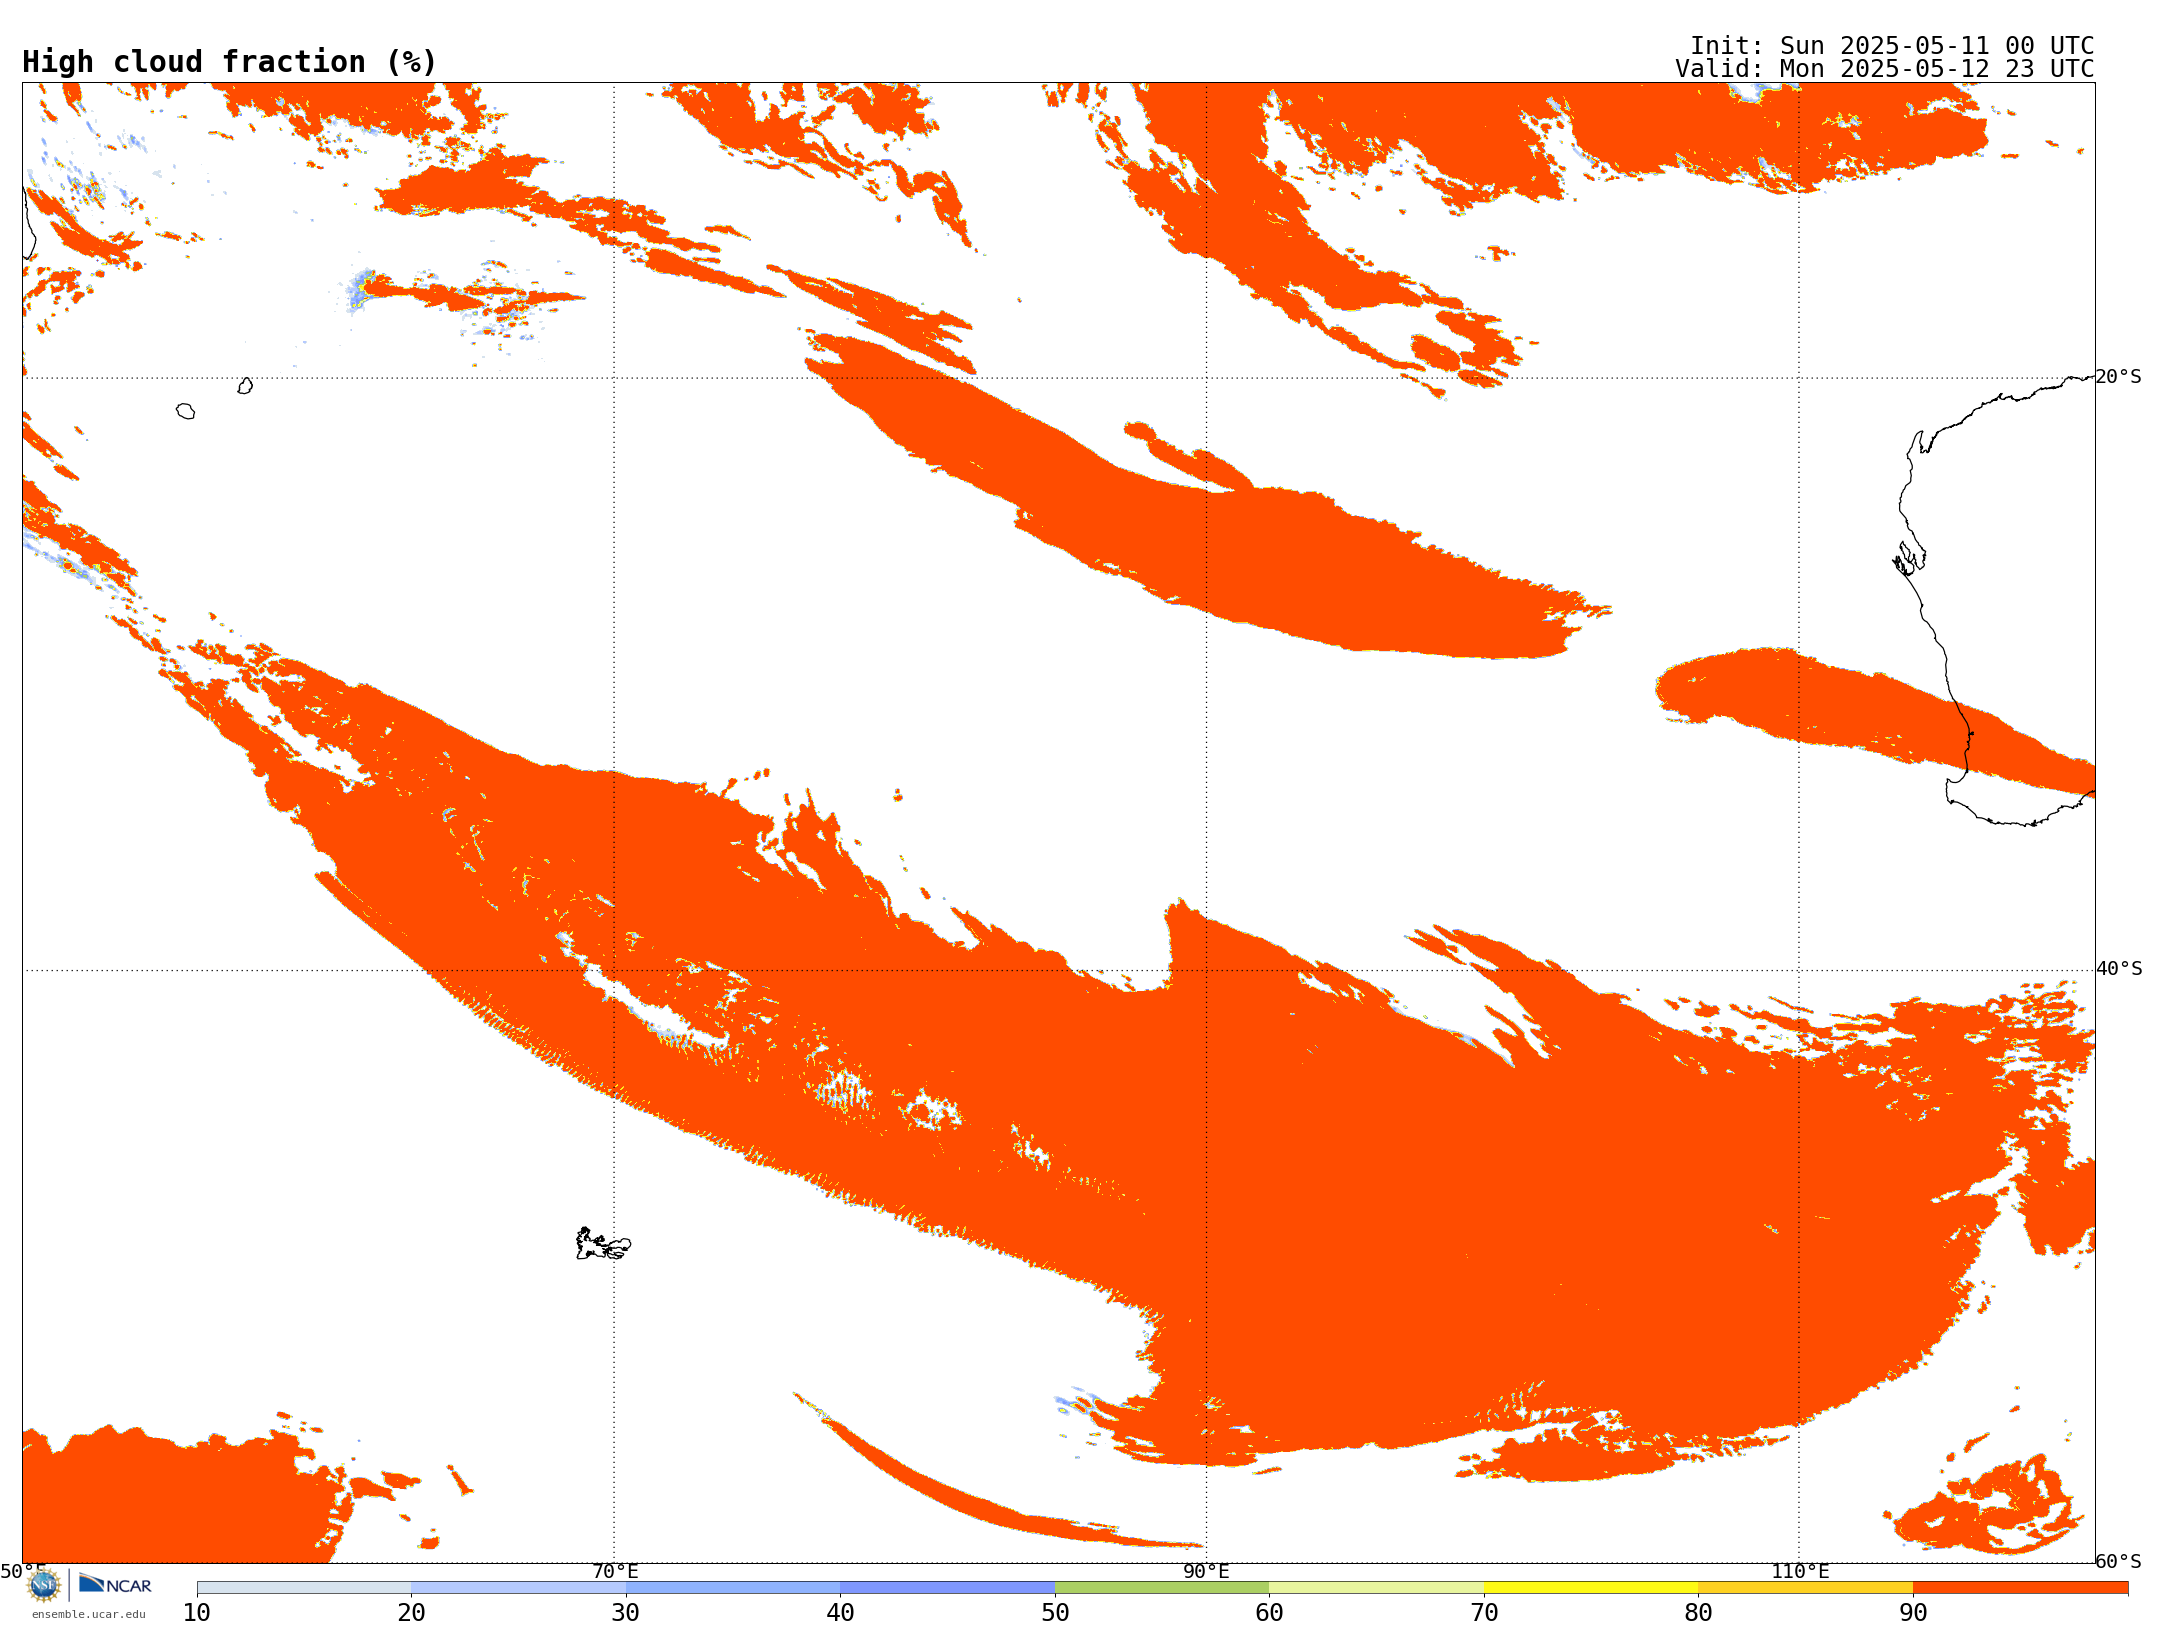Screen dimensions: 2160x1626
Task: Click the colorbar tick label 50
Action: pos(1055,1612)
